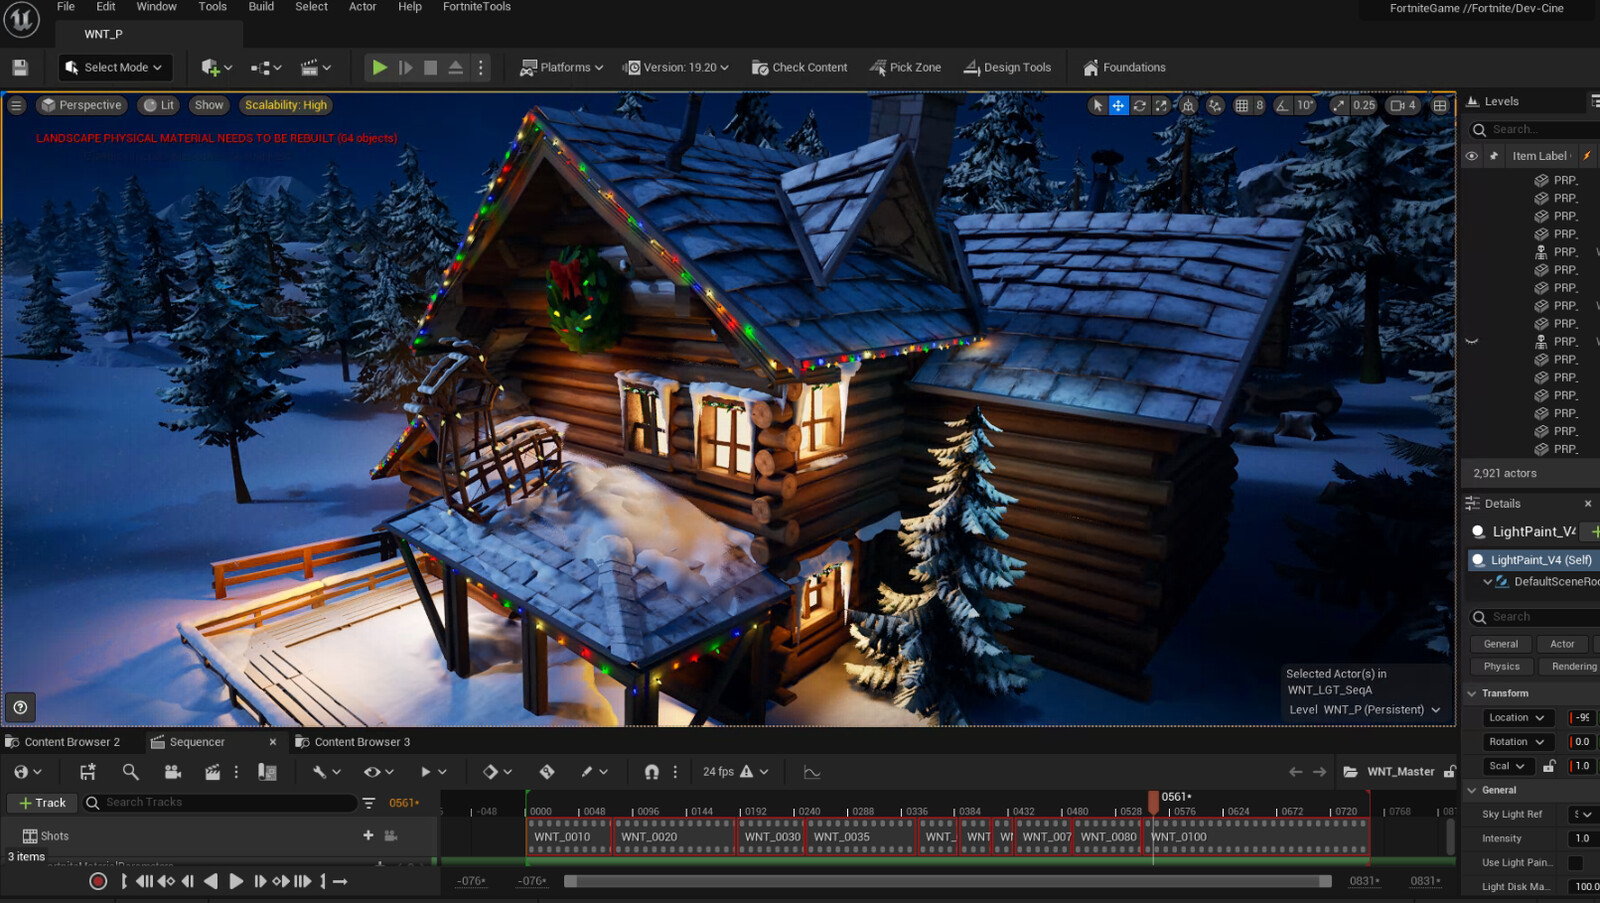The width and height of the screenshot is (1600, 903).
Task: Toggle scale snapping icon
Action: click(1338, 105)
